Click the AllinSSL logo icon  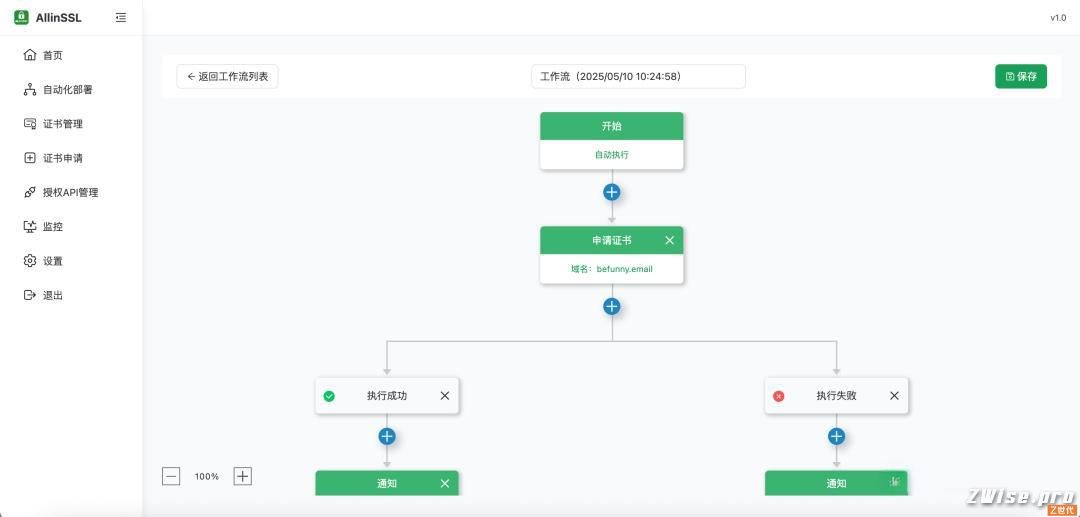click(x=21, y=17)
